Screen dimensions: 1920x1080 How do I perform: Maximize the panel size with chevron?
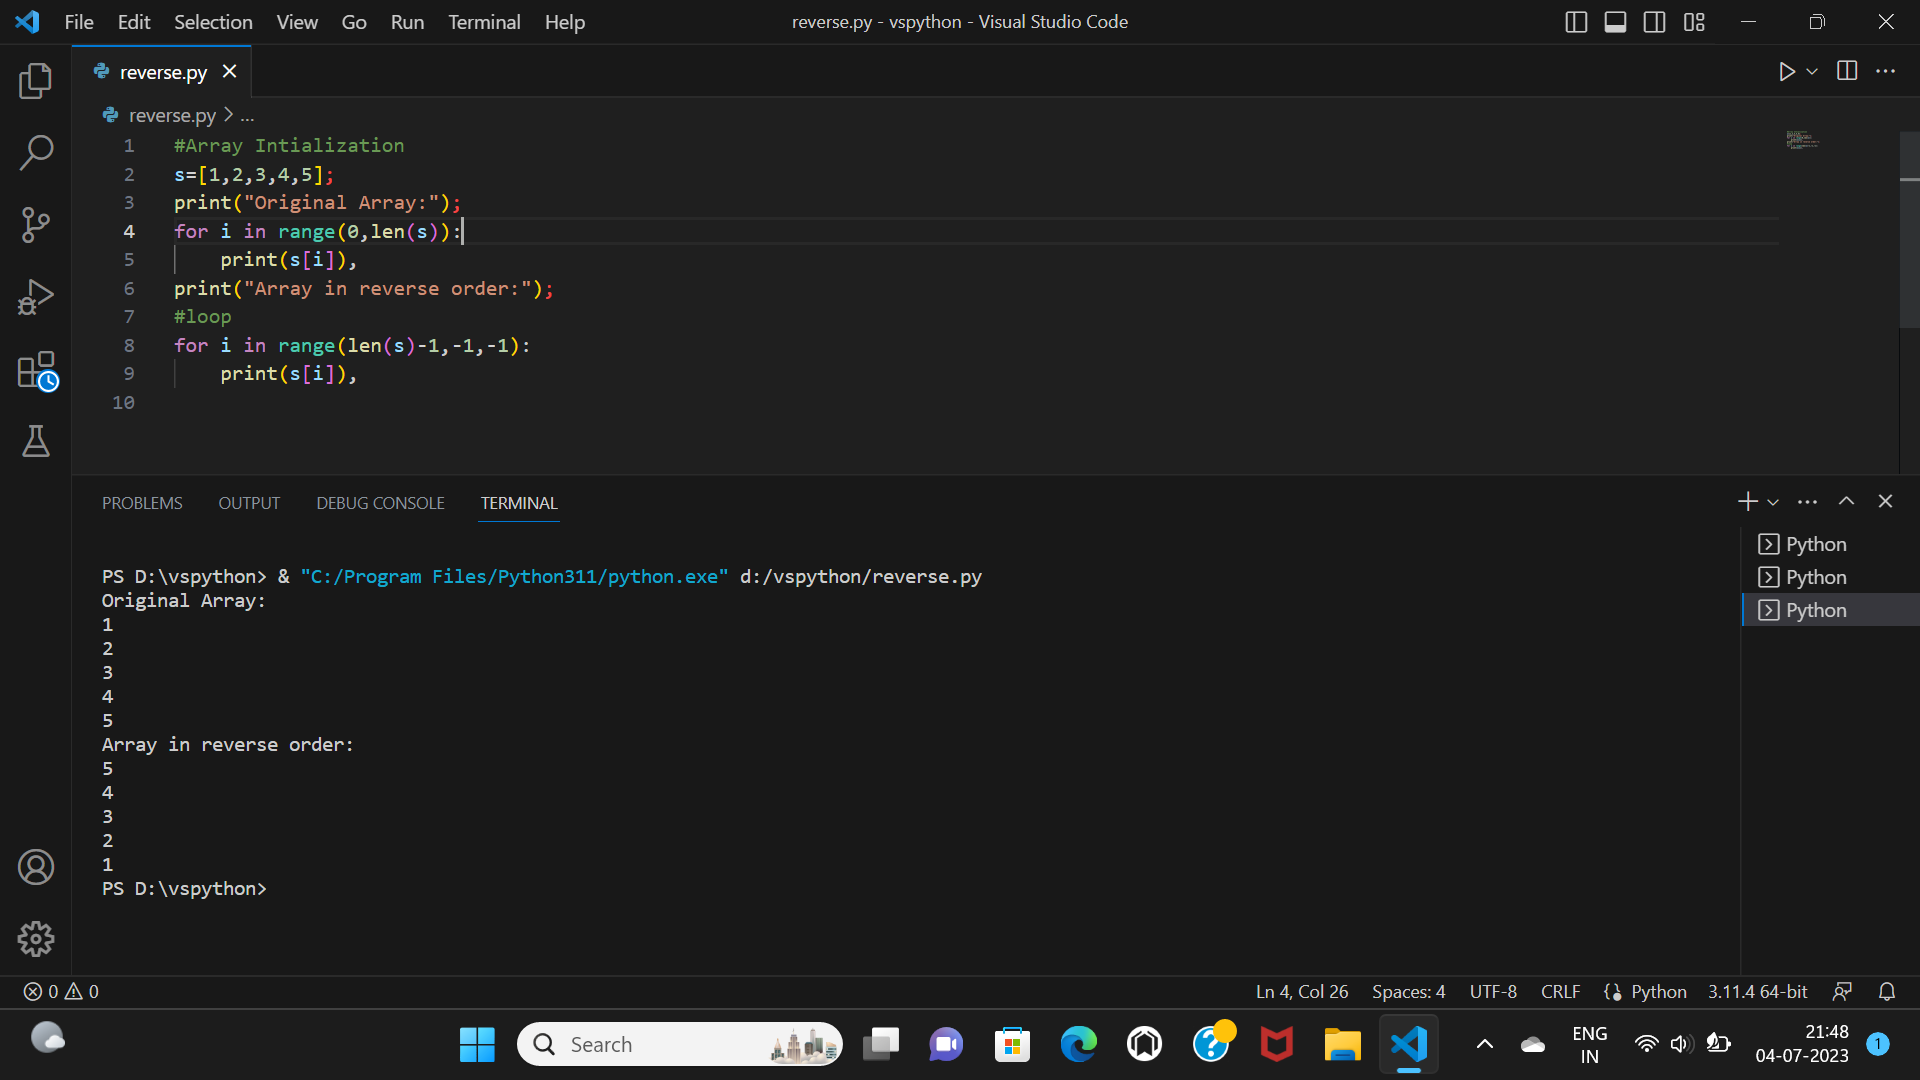pos(1846,501)
